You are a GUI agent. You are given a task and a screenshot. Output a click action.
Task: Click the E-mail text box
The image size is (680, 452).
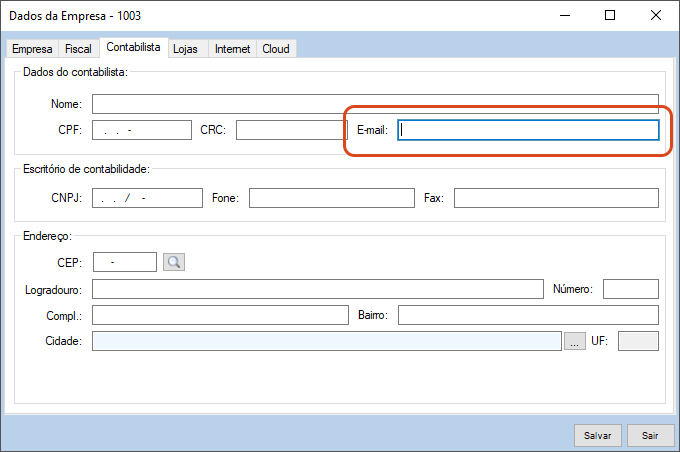(528, 130)
